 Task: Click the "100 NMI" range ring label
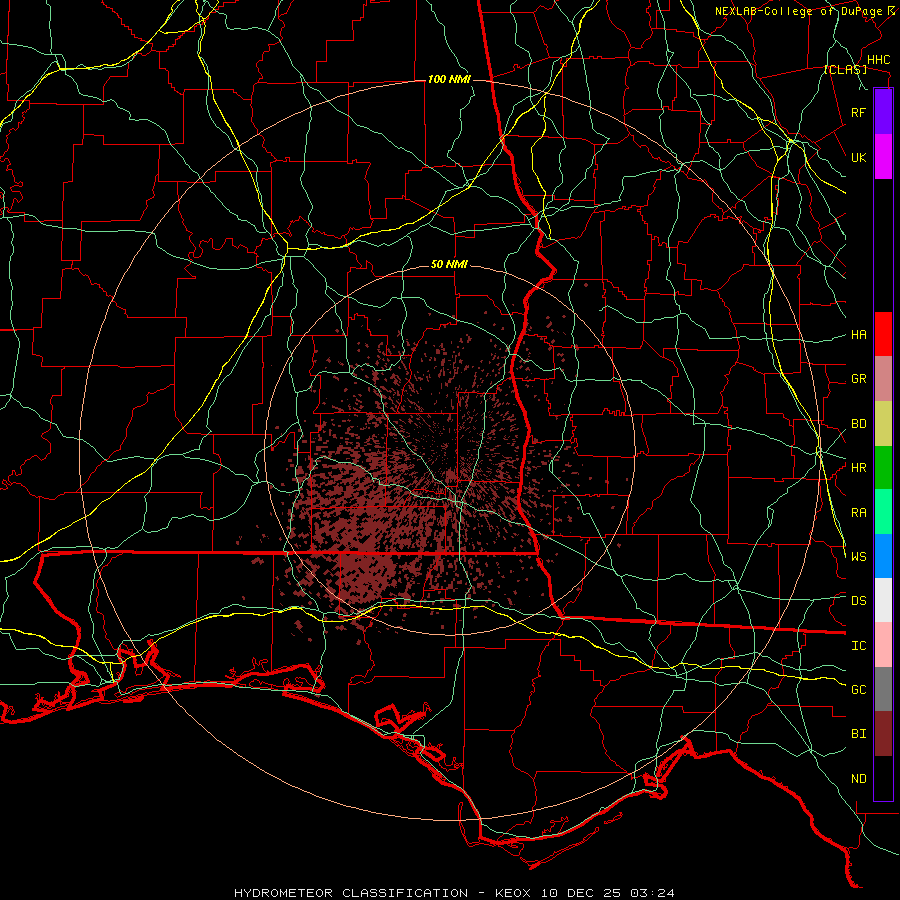click(449, 79)
